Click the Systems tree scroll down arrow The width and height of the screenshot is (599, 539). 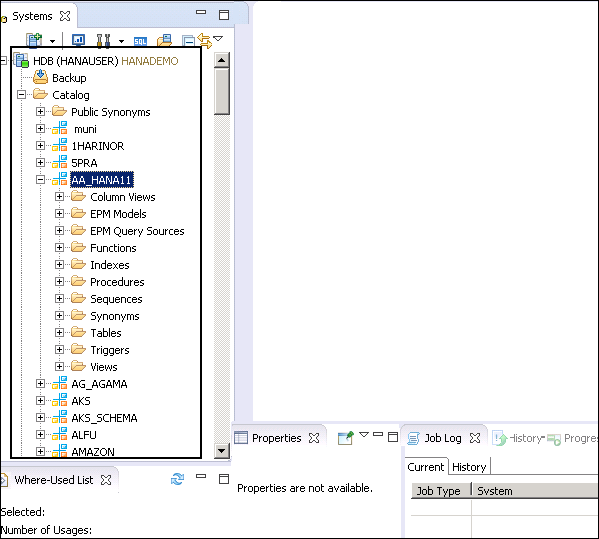click(x=222, y=450)
